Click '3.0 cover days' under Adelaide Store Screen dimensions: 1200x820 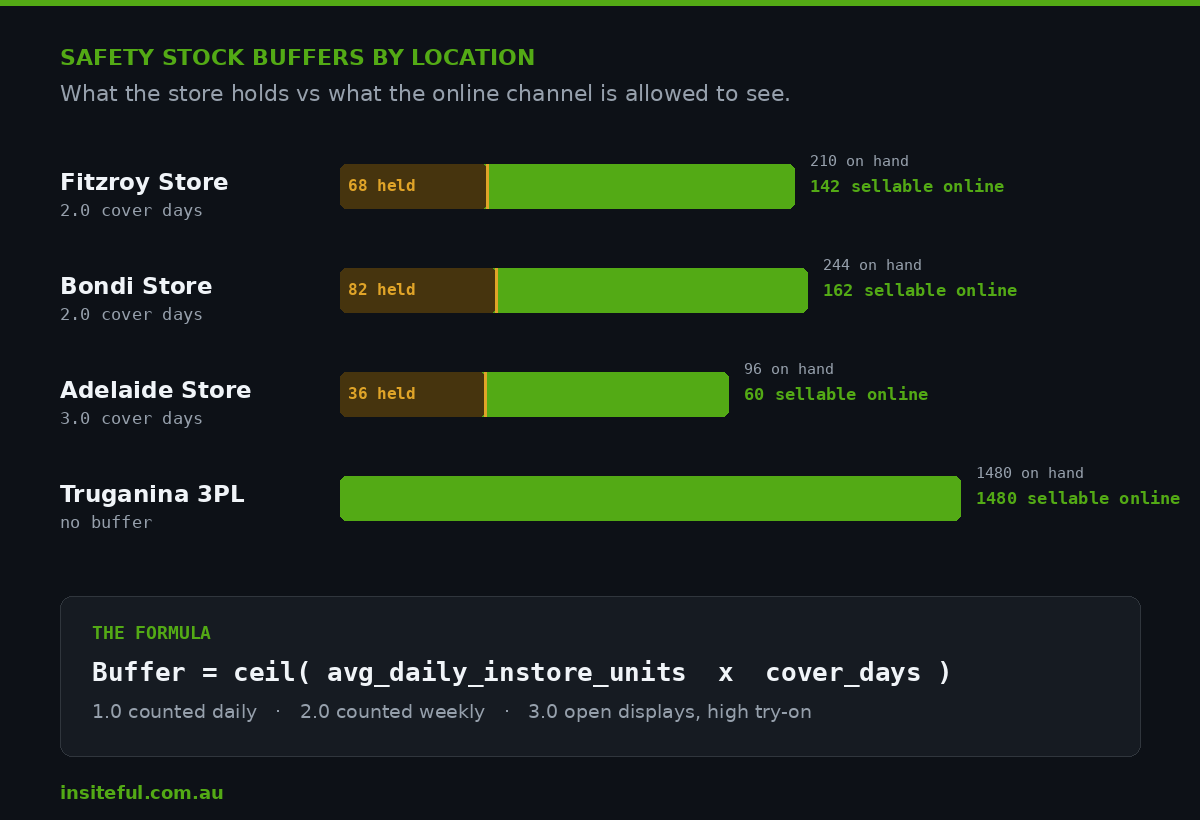tap(131, 419)
